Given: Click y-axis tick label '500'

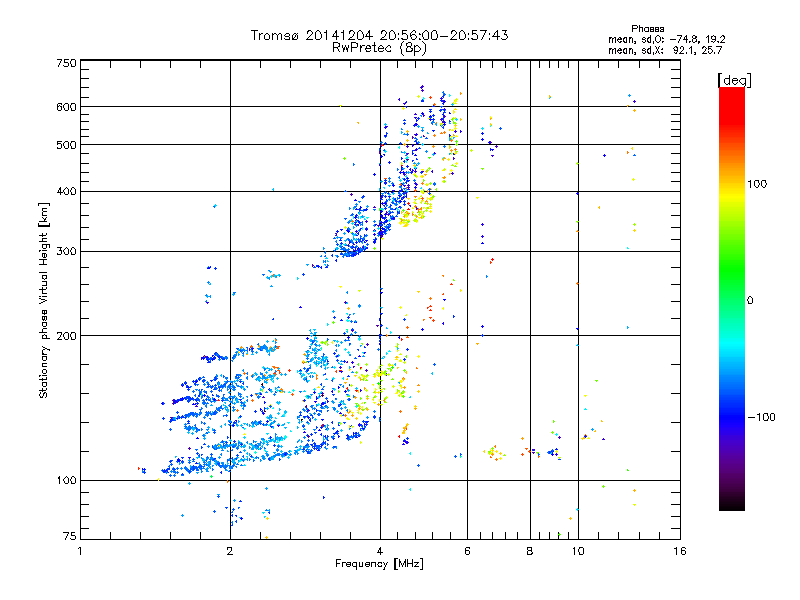Looking at the screenshot, I should tap(66, 145).
